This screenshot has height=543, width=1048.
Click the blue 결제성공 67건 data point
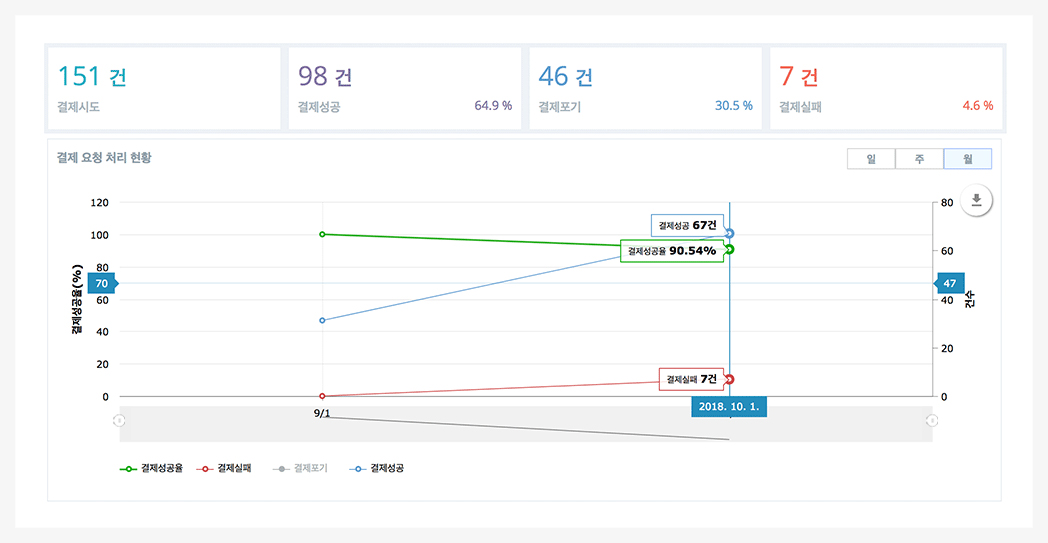tap(730, 233)
